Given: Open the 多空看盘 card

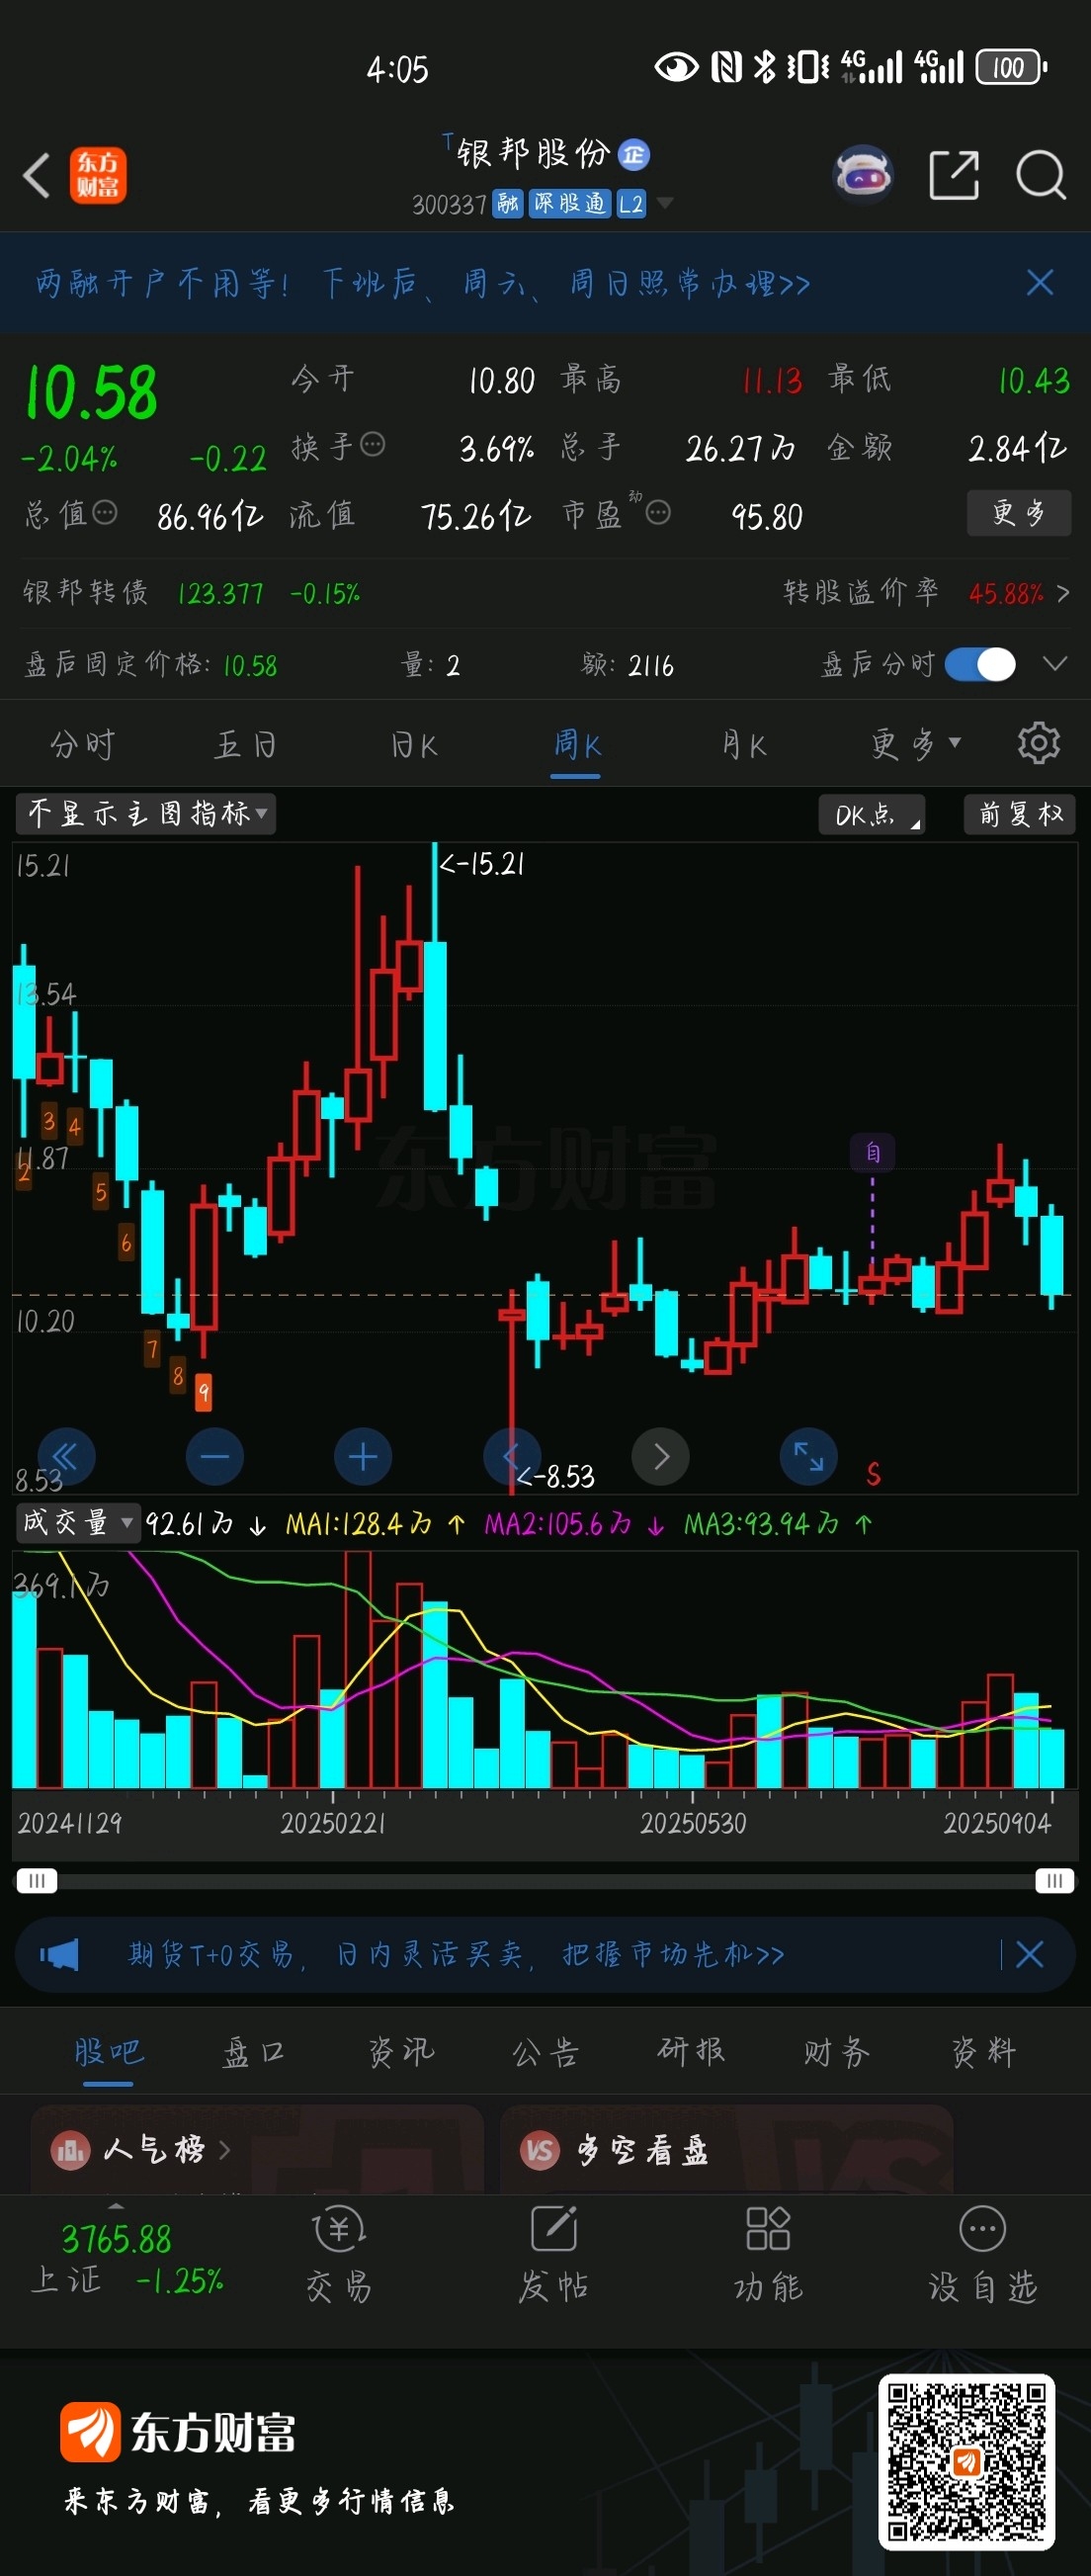Looking at the screenshot, I should click(726, 2149).
